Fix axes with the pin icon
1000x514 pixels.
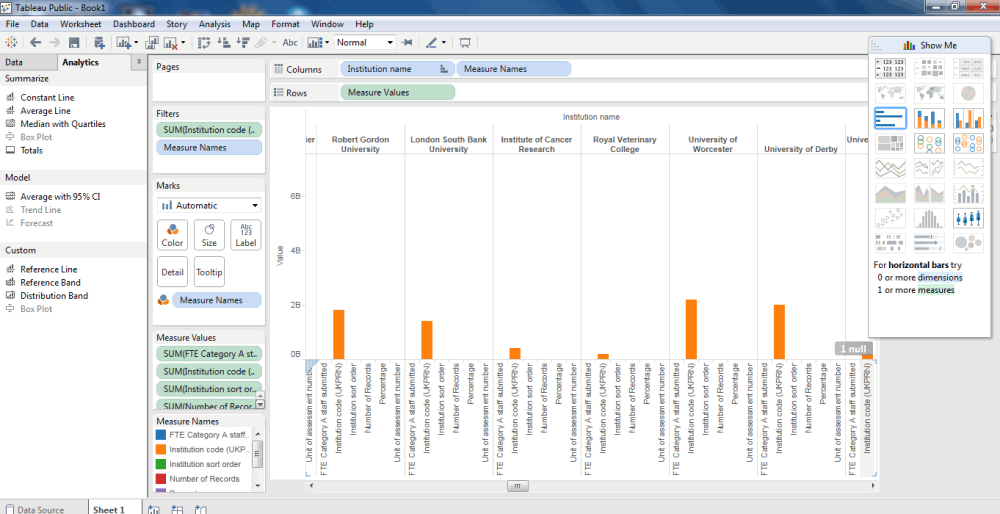click(407, 43)
